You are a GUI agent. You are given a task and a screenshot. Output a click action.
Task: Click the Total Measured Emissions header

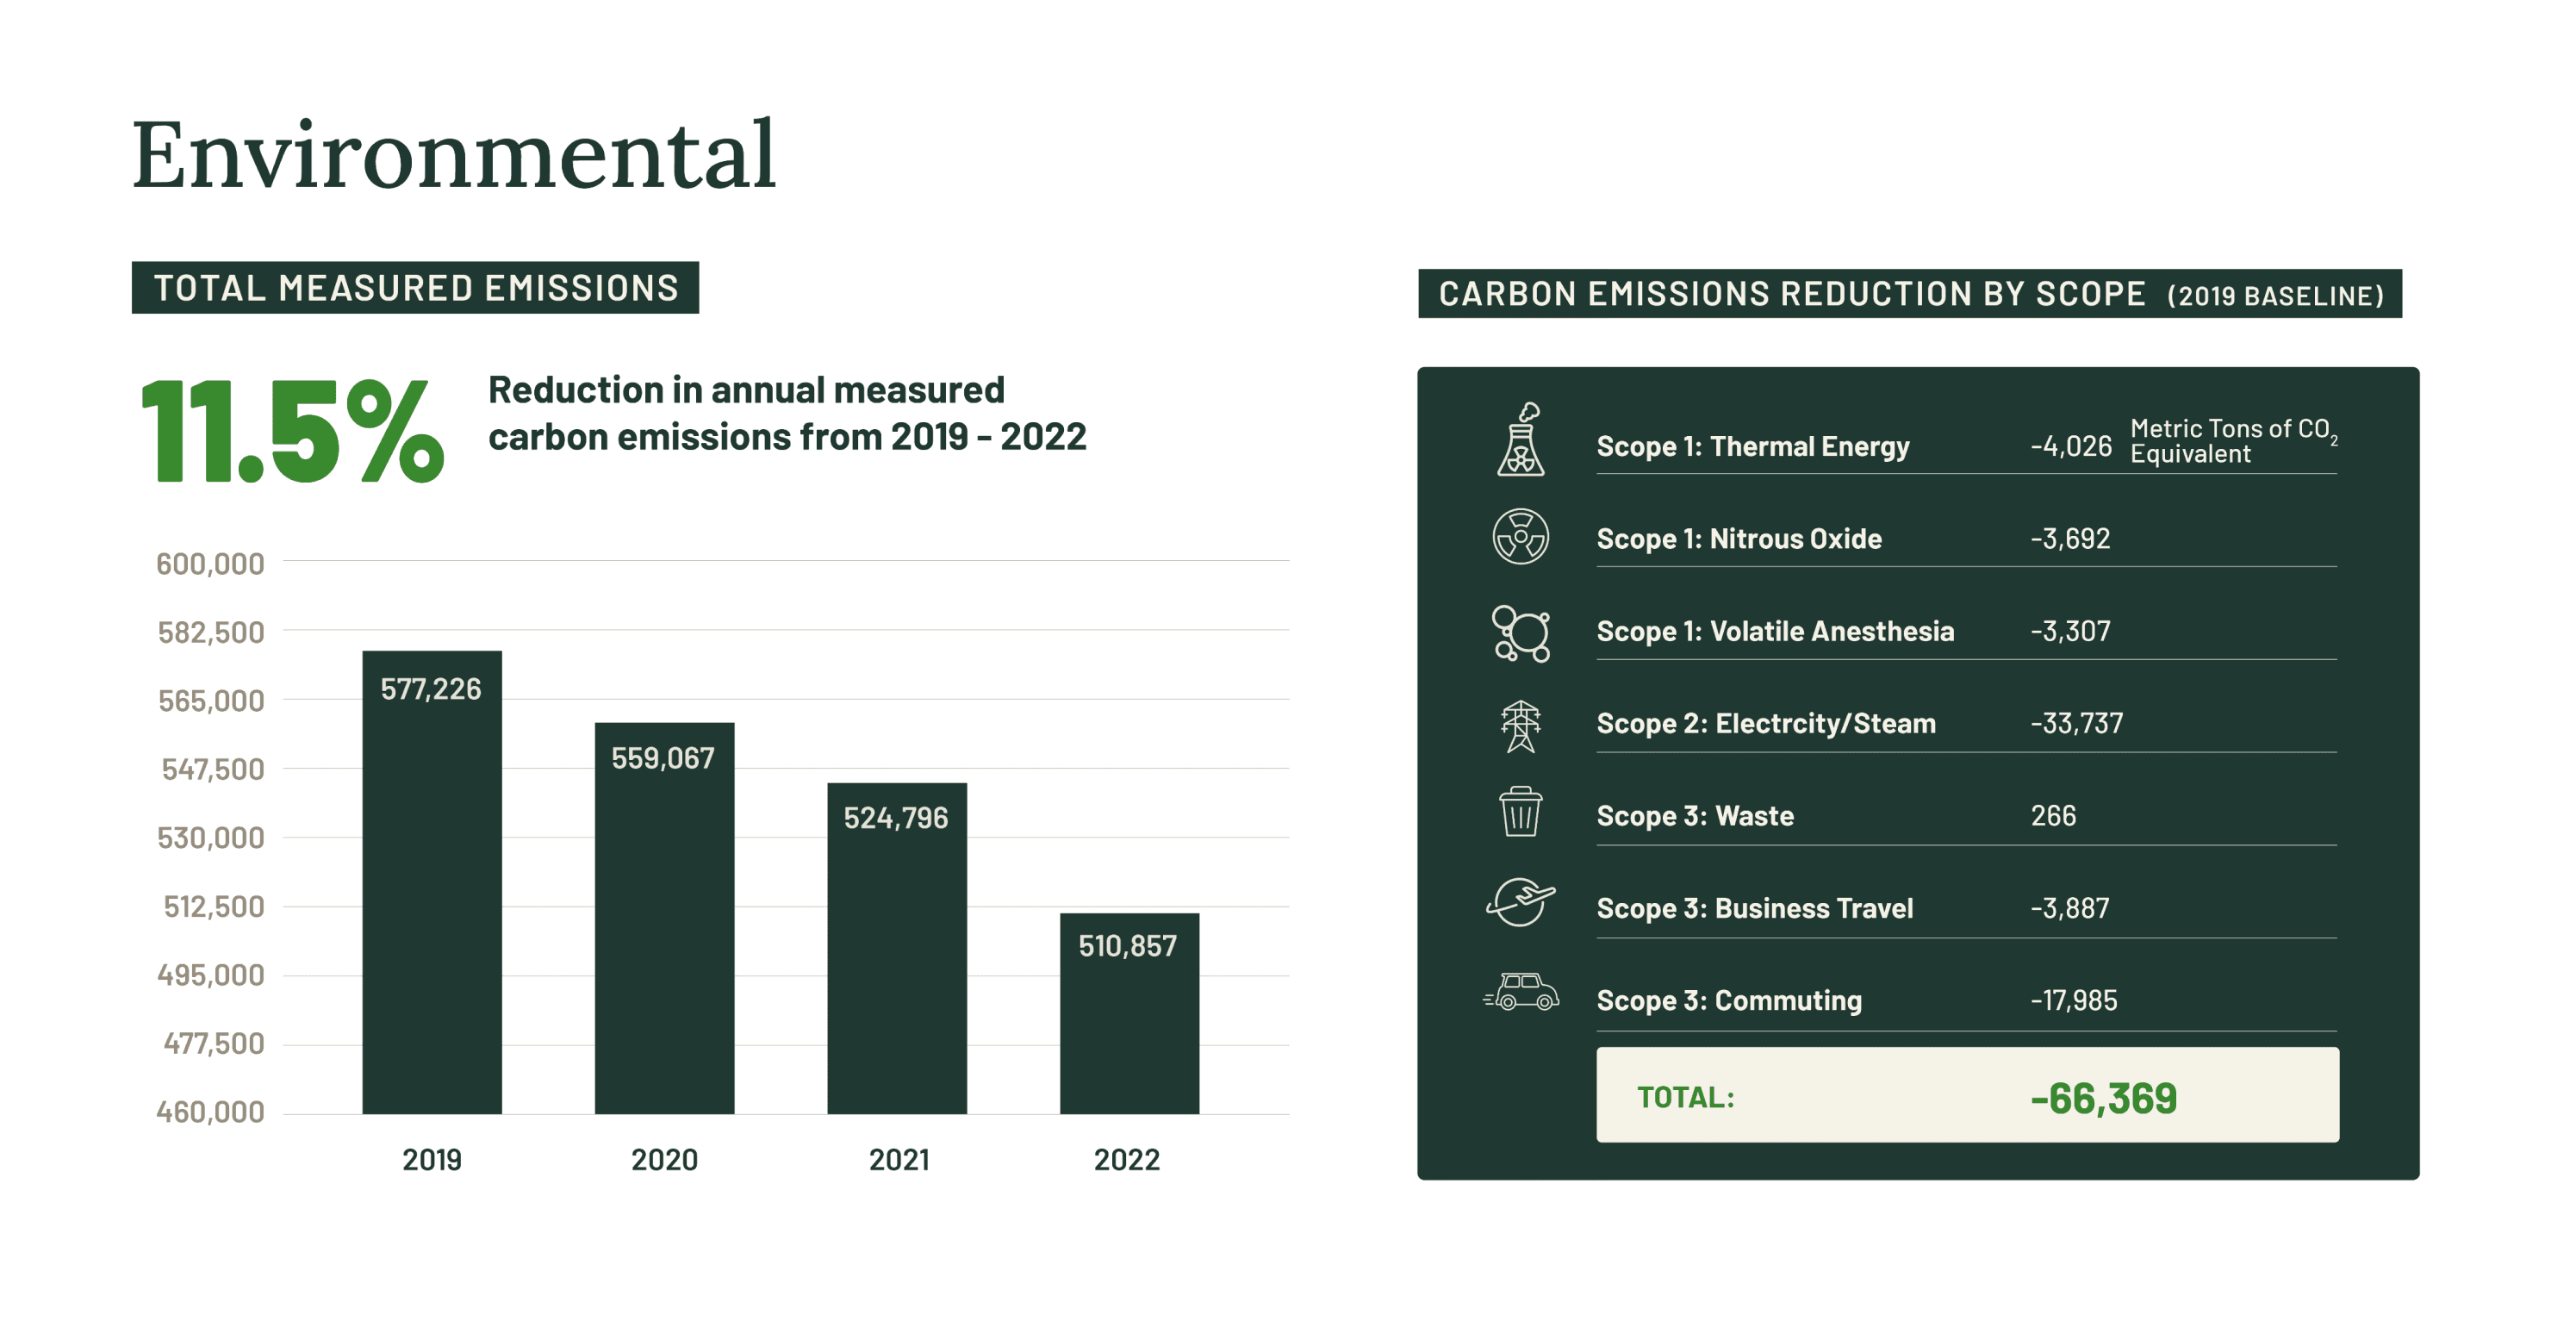(415, 288)
